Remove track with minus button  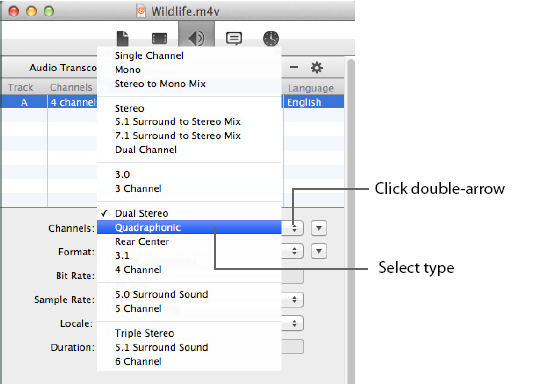294,67
